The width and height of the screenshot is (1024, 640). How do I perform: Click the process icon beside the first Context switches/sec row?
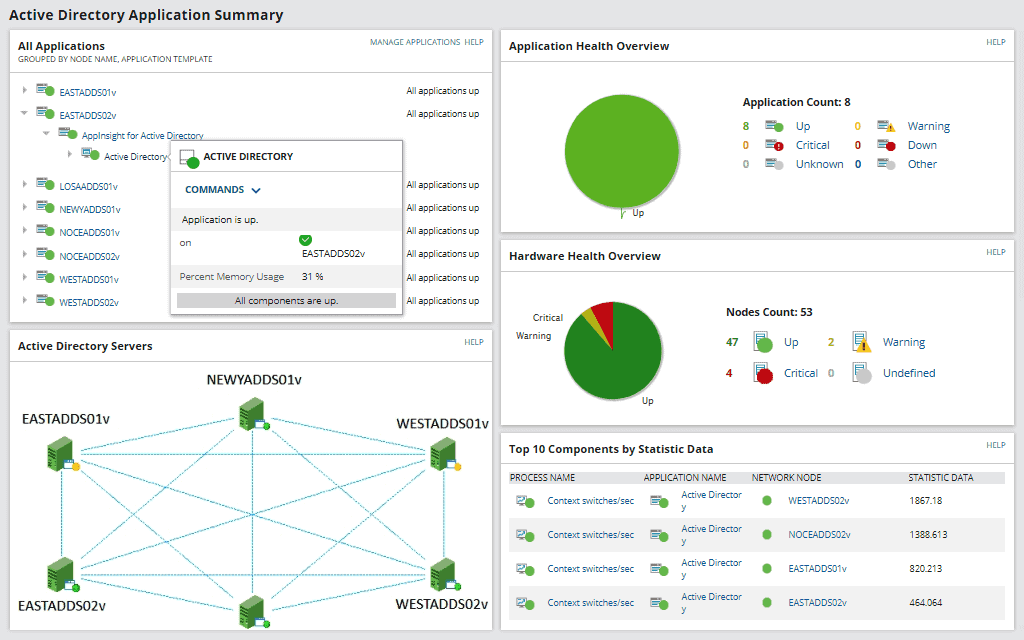click(x=522, y=500)
